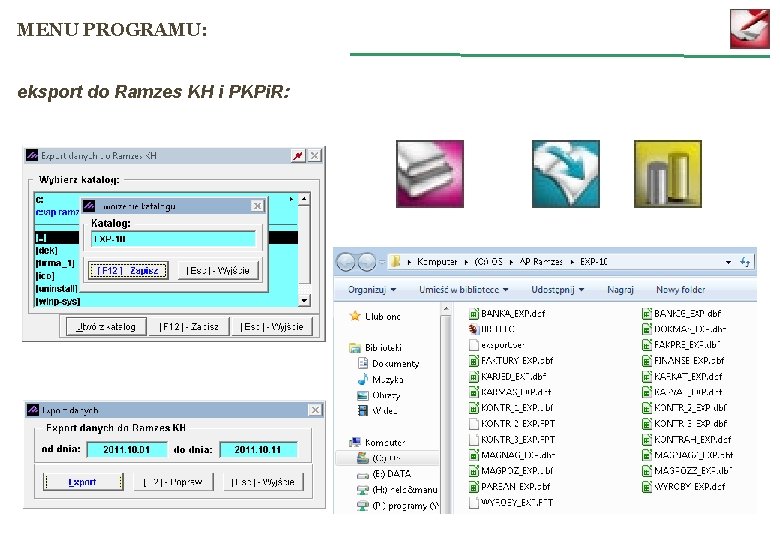Select the WYROBY_EXP.FPT file icon
Screen dimensions: 780x540
(474, 502)
